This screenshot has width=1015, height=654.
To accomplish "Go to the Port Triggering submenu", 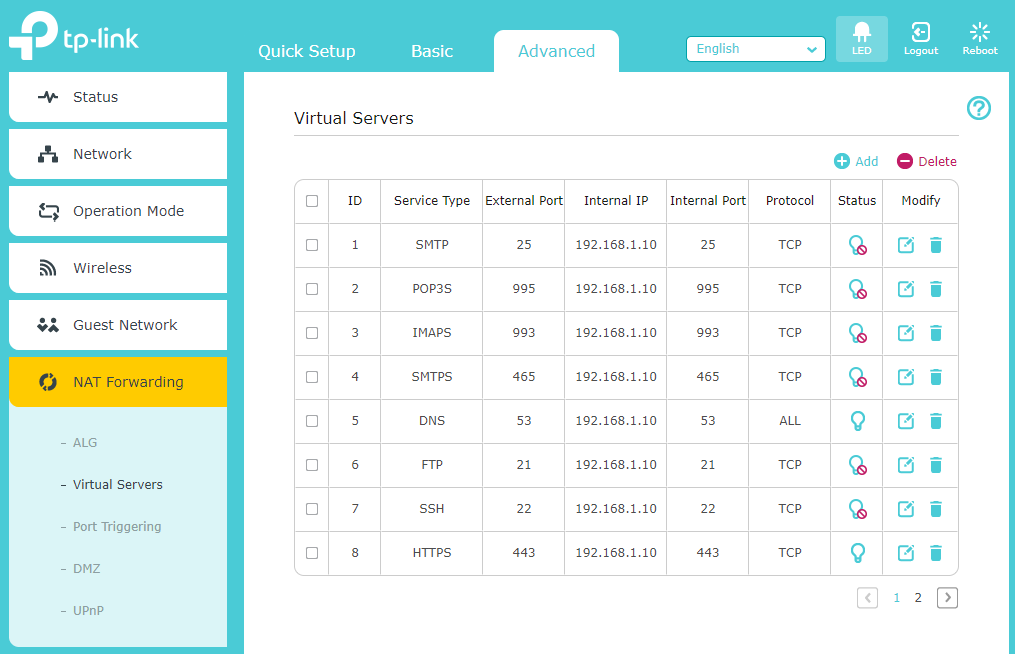I will click(x=117, y=527).
